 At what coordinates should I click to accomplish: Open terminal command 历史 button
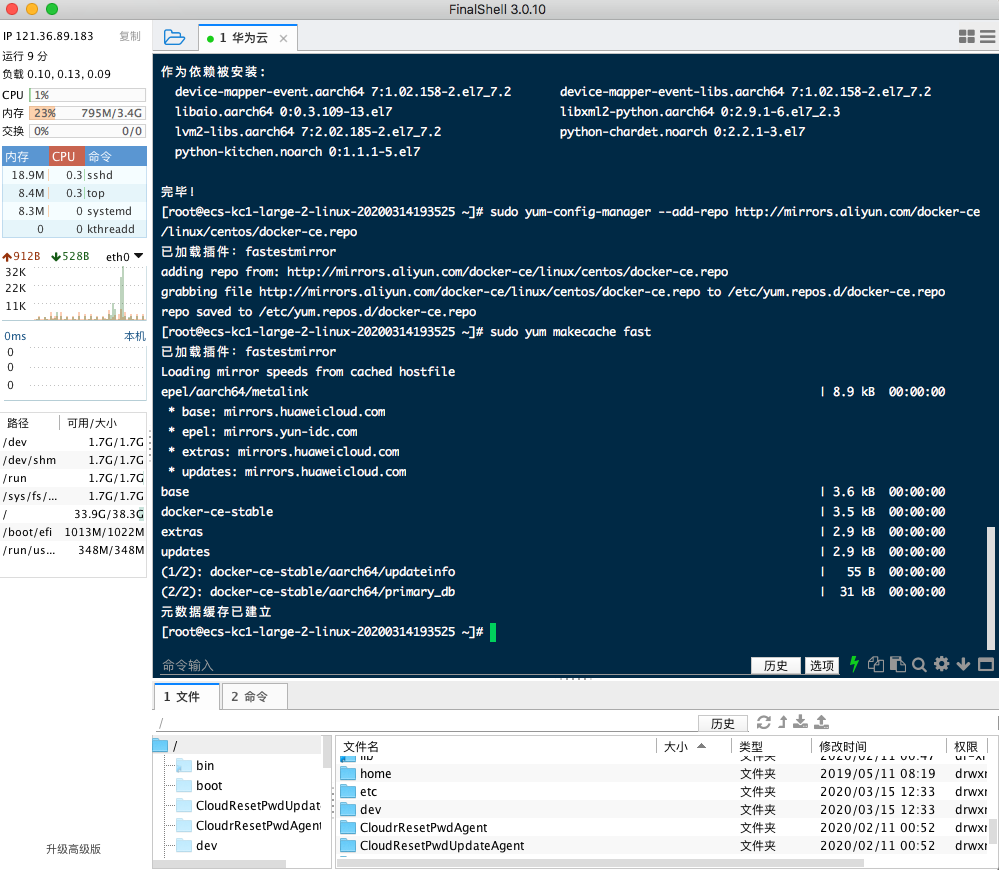coord(775,665)
